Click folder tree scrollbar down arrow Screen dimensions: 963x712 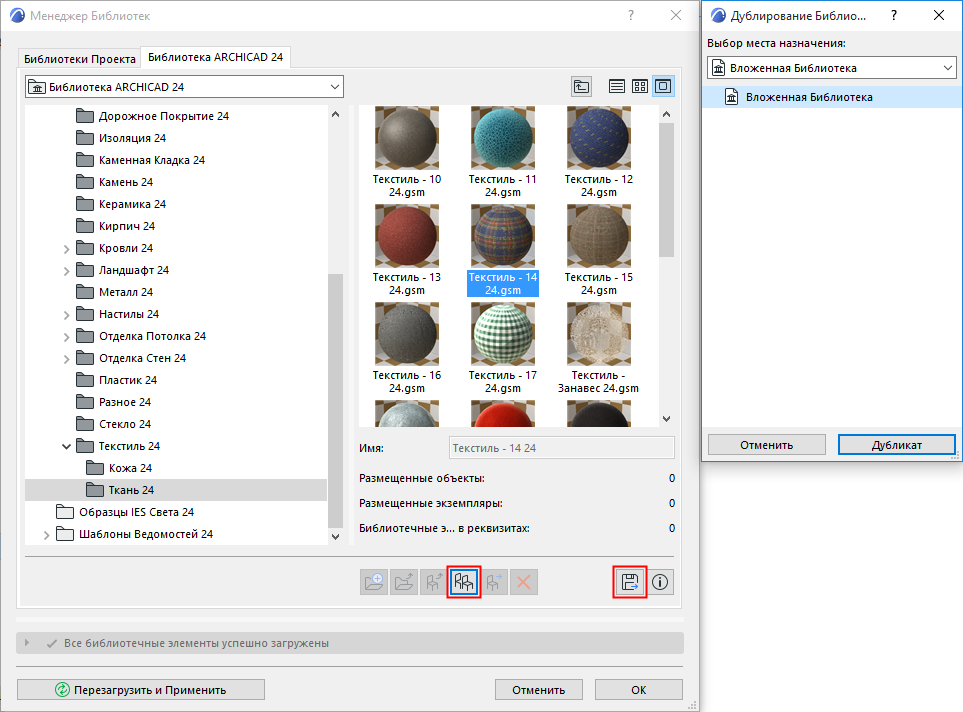point(335,536)
